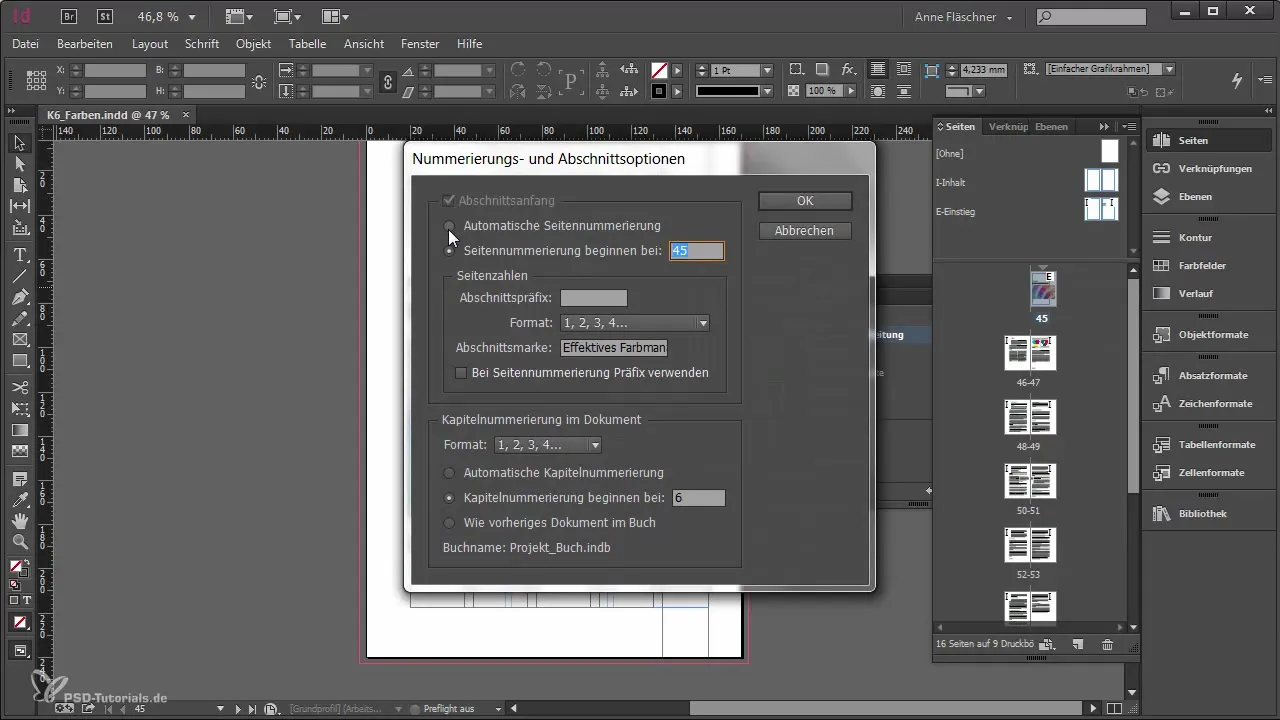Select the Rectangle tool

click(19, 361)
